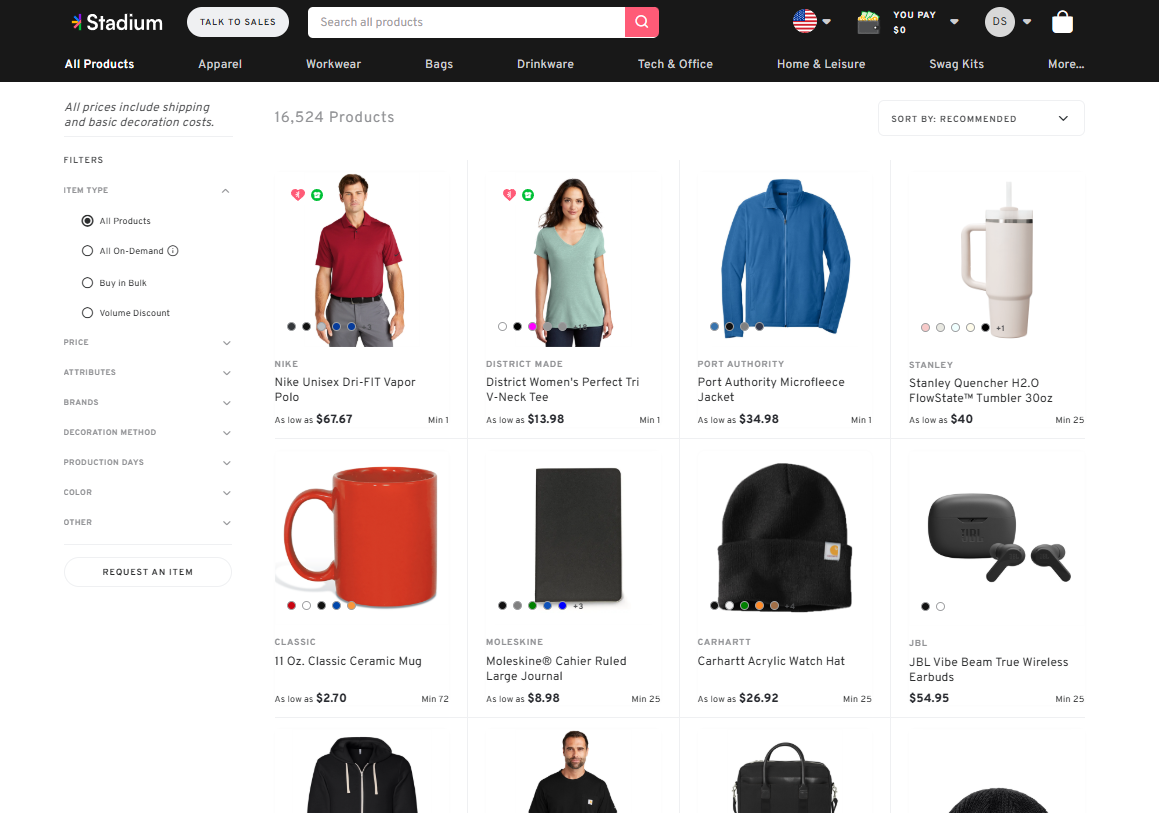Pick orange swatch on Classic Ceramic Mug

coord(351,605)
